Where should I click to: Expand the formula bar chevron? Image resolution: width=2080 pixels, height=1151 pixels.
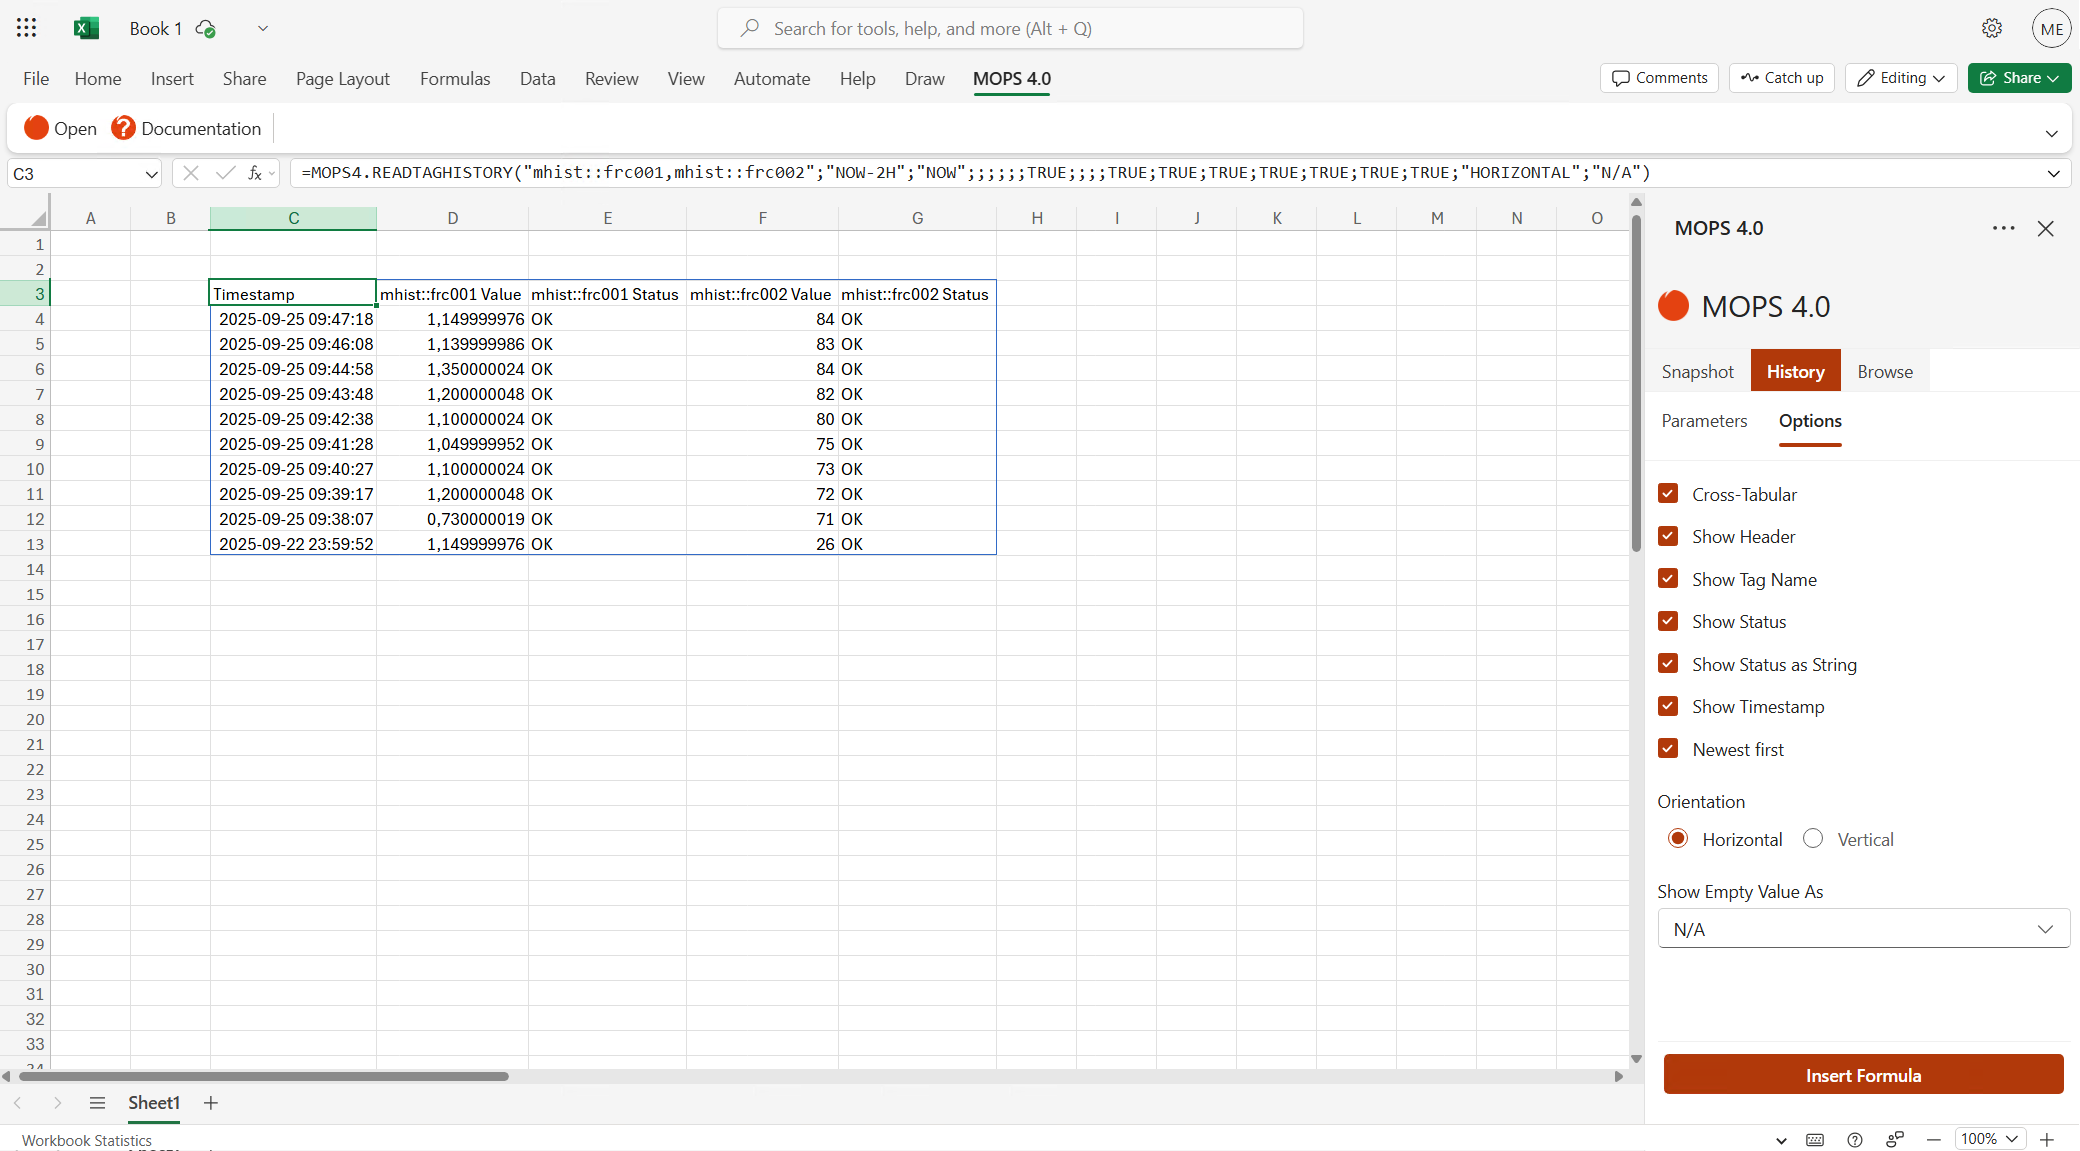2053,173
